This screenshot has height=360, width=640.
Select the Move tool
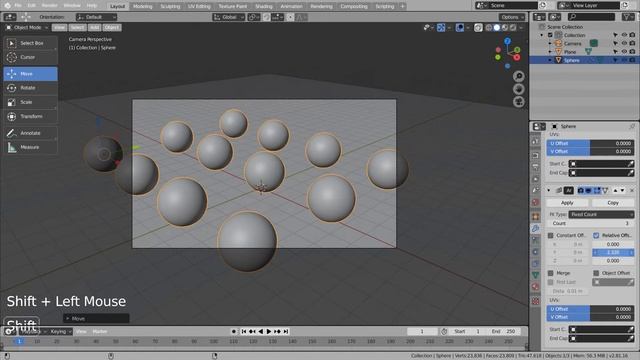[x=30, y=73]
